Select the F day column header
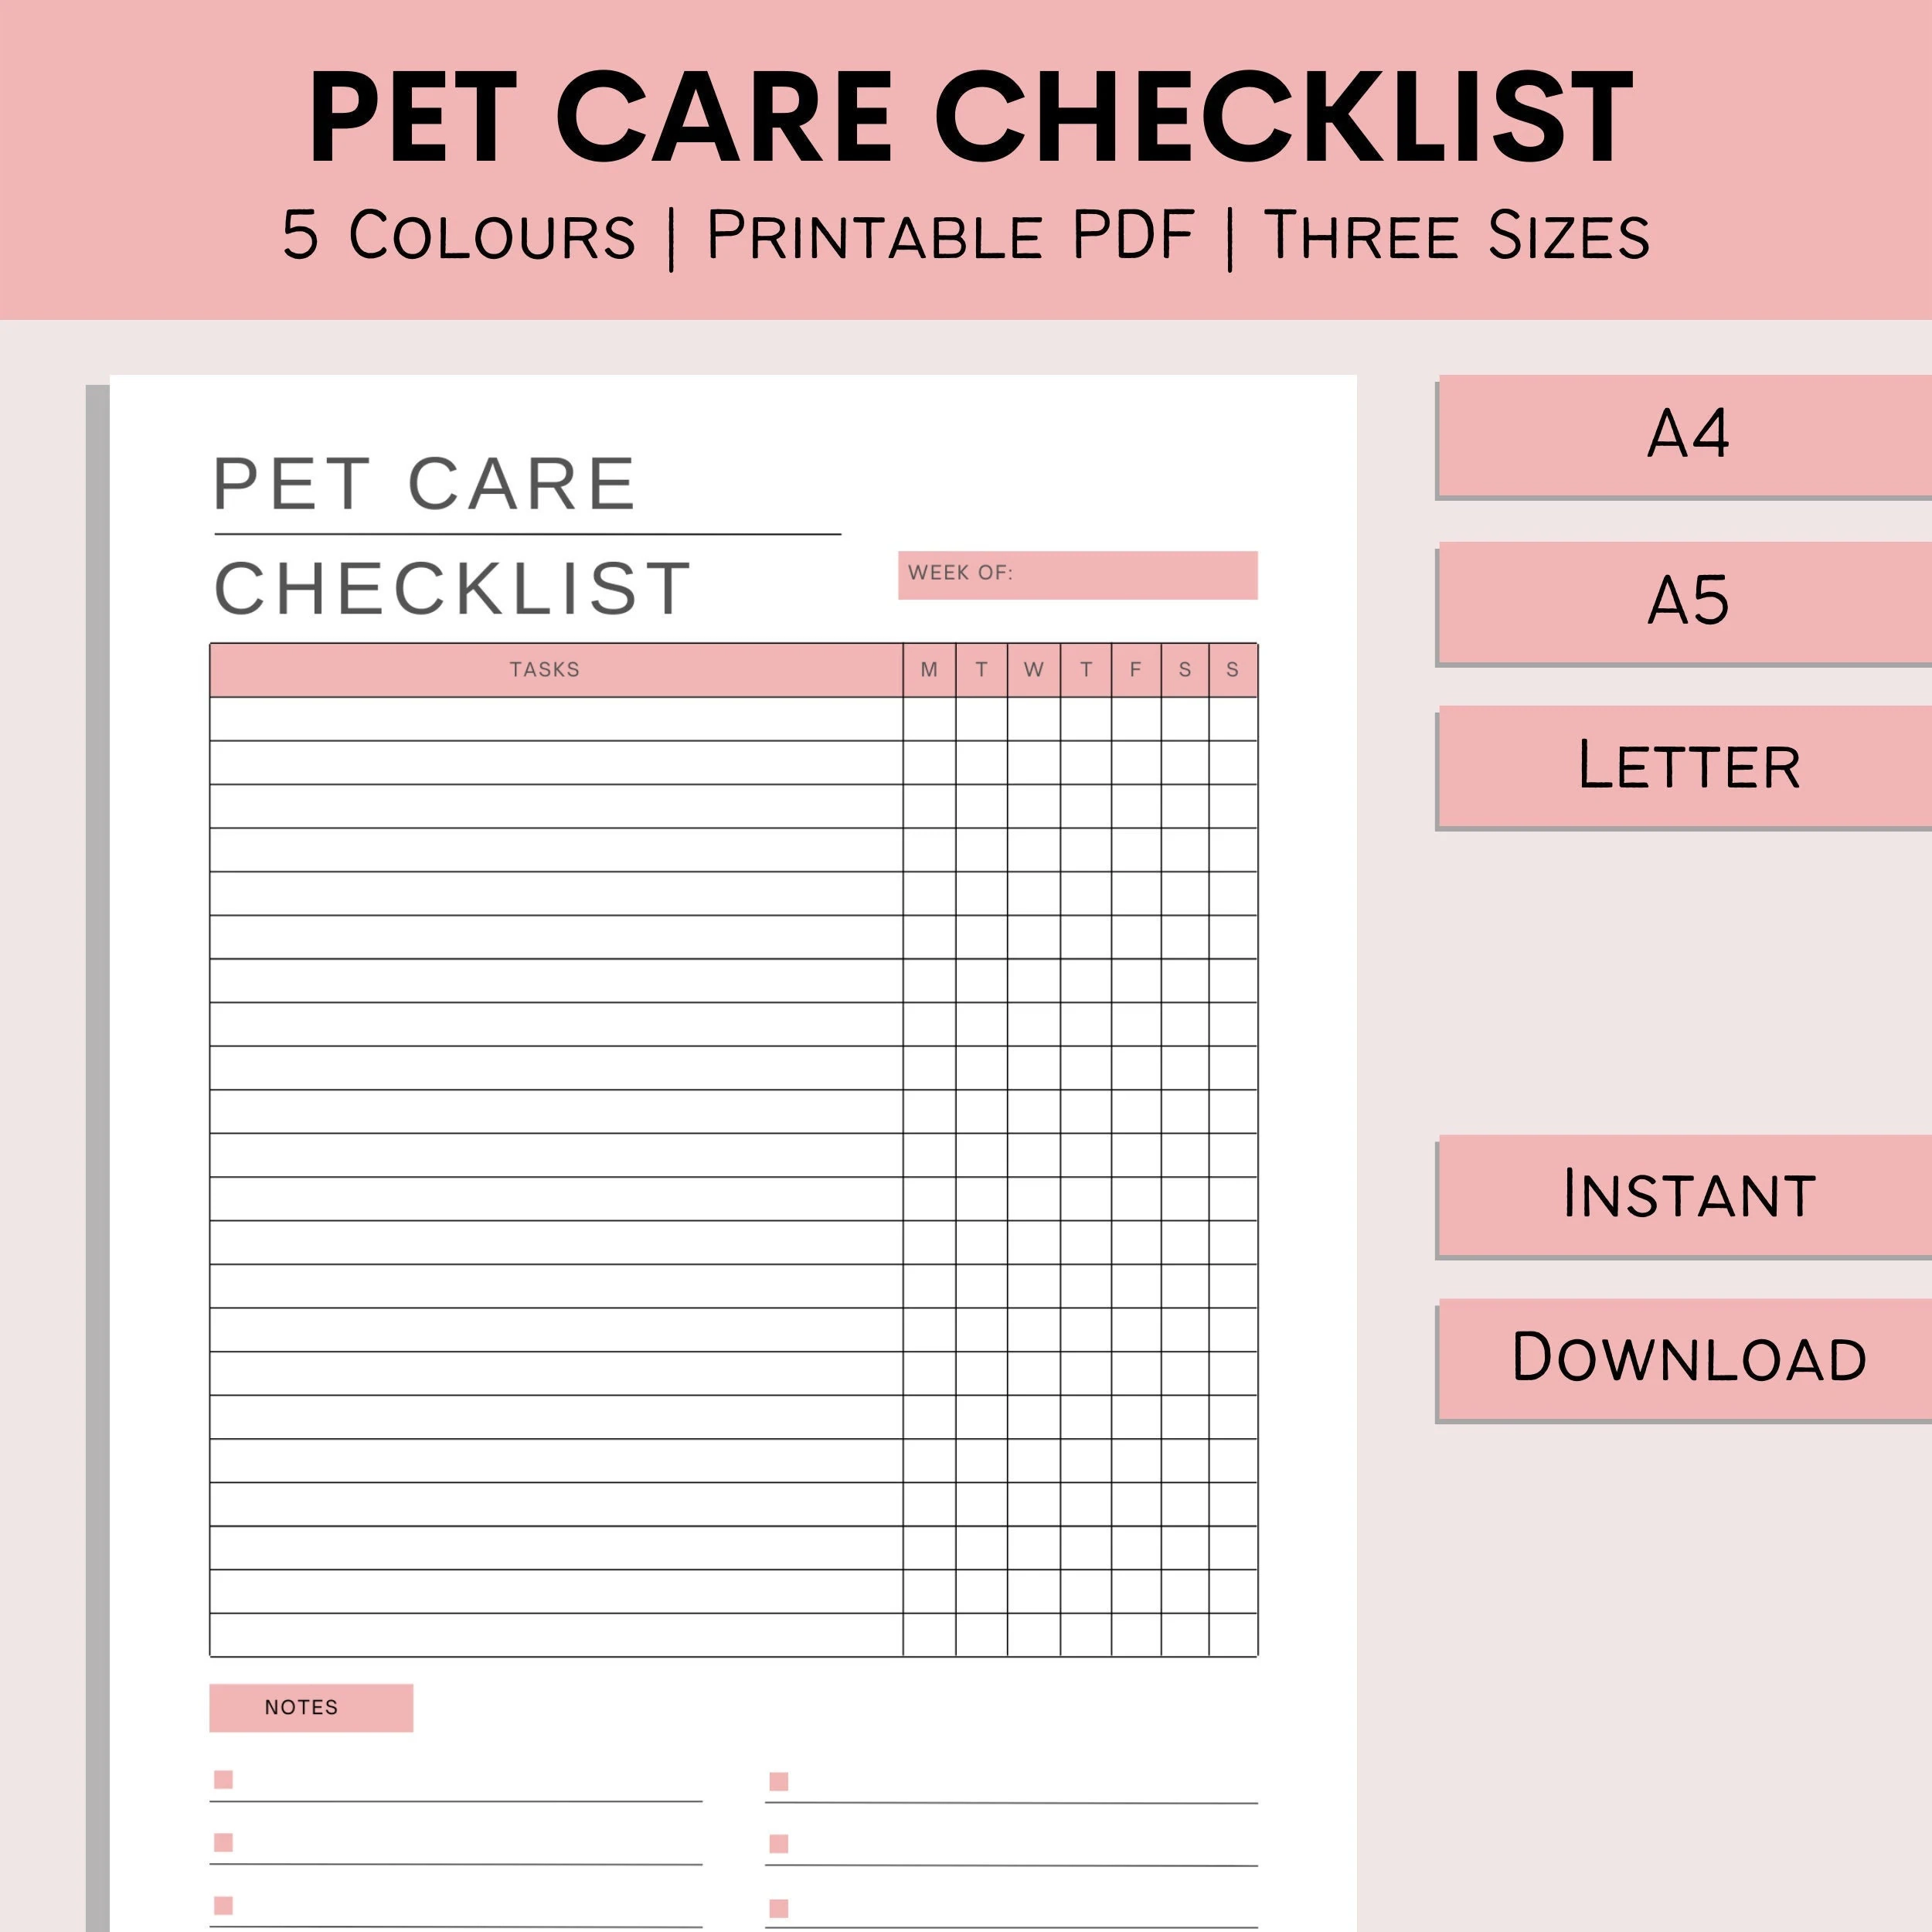Image resolution: width=1932 pixels, height=1932 pixels. point(1135,670)
